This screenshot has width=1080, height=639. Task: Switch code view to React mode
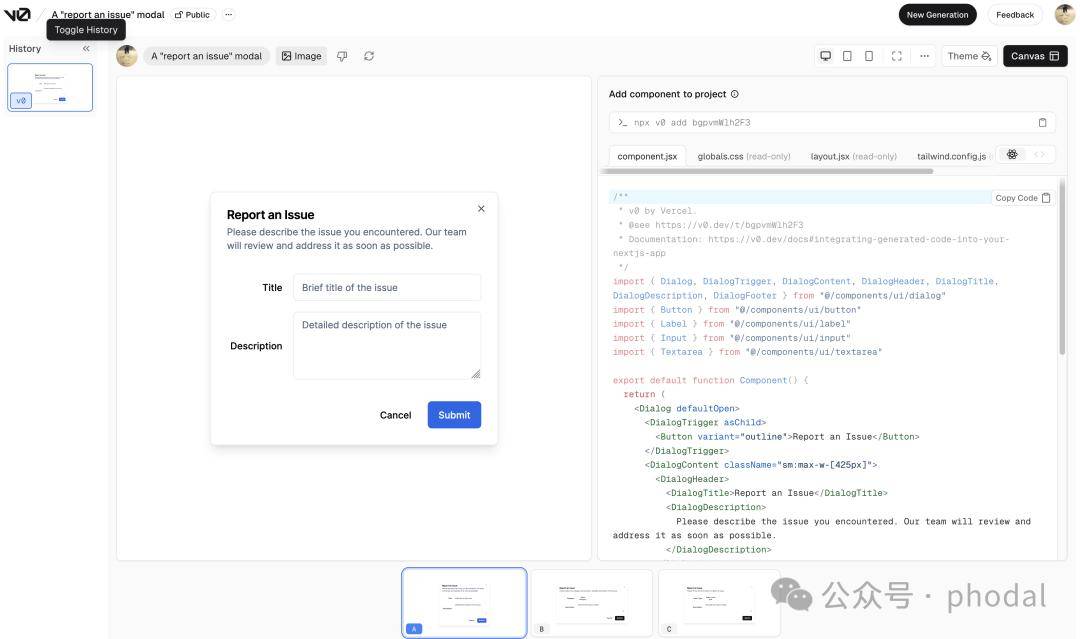1013,154
